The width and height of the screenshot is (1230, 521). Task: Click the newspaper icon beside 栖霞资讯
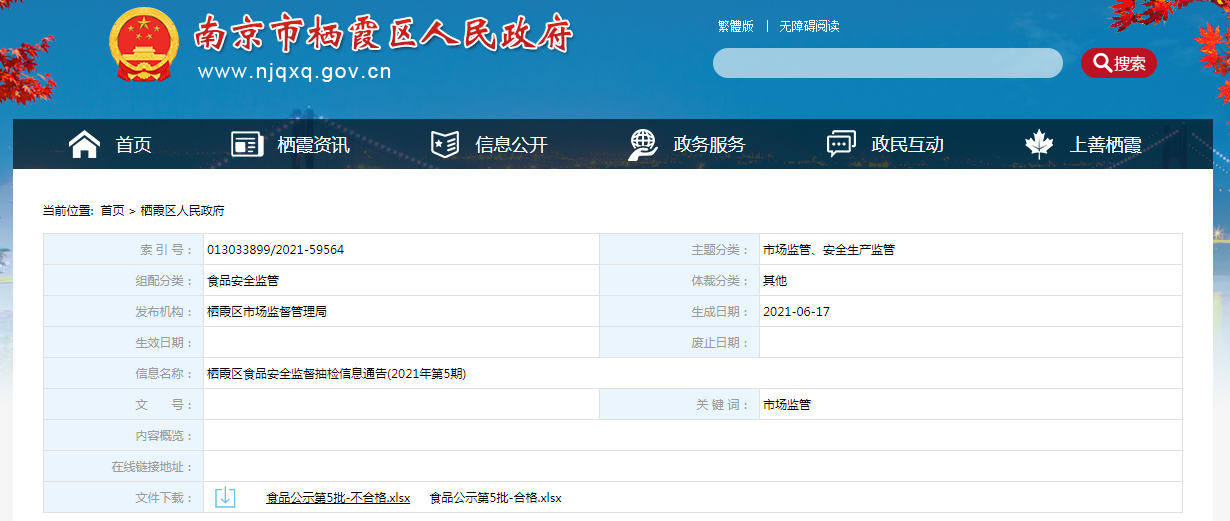(247, 144)
